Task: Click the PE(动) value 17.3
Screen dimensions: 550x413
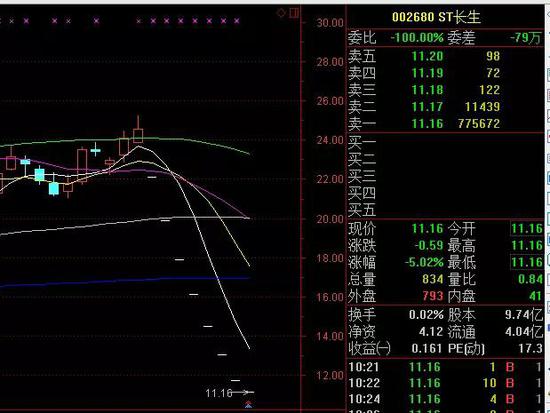Action: click(x=530, y=348)
